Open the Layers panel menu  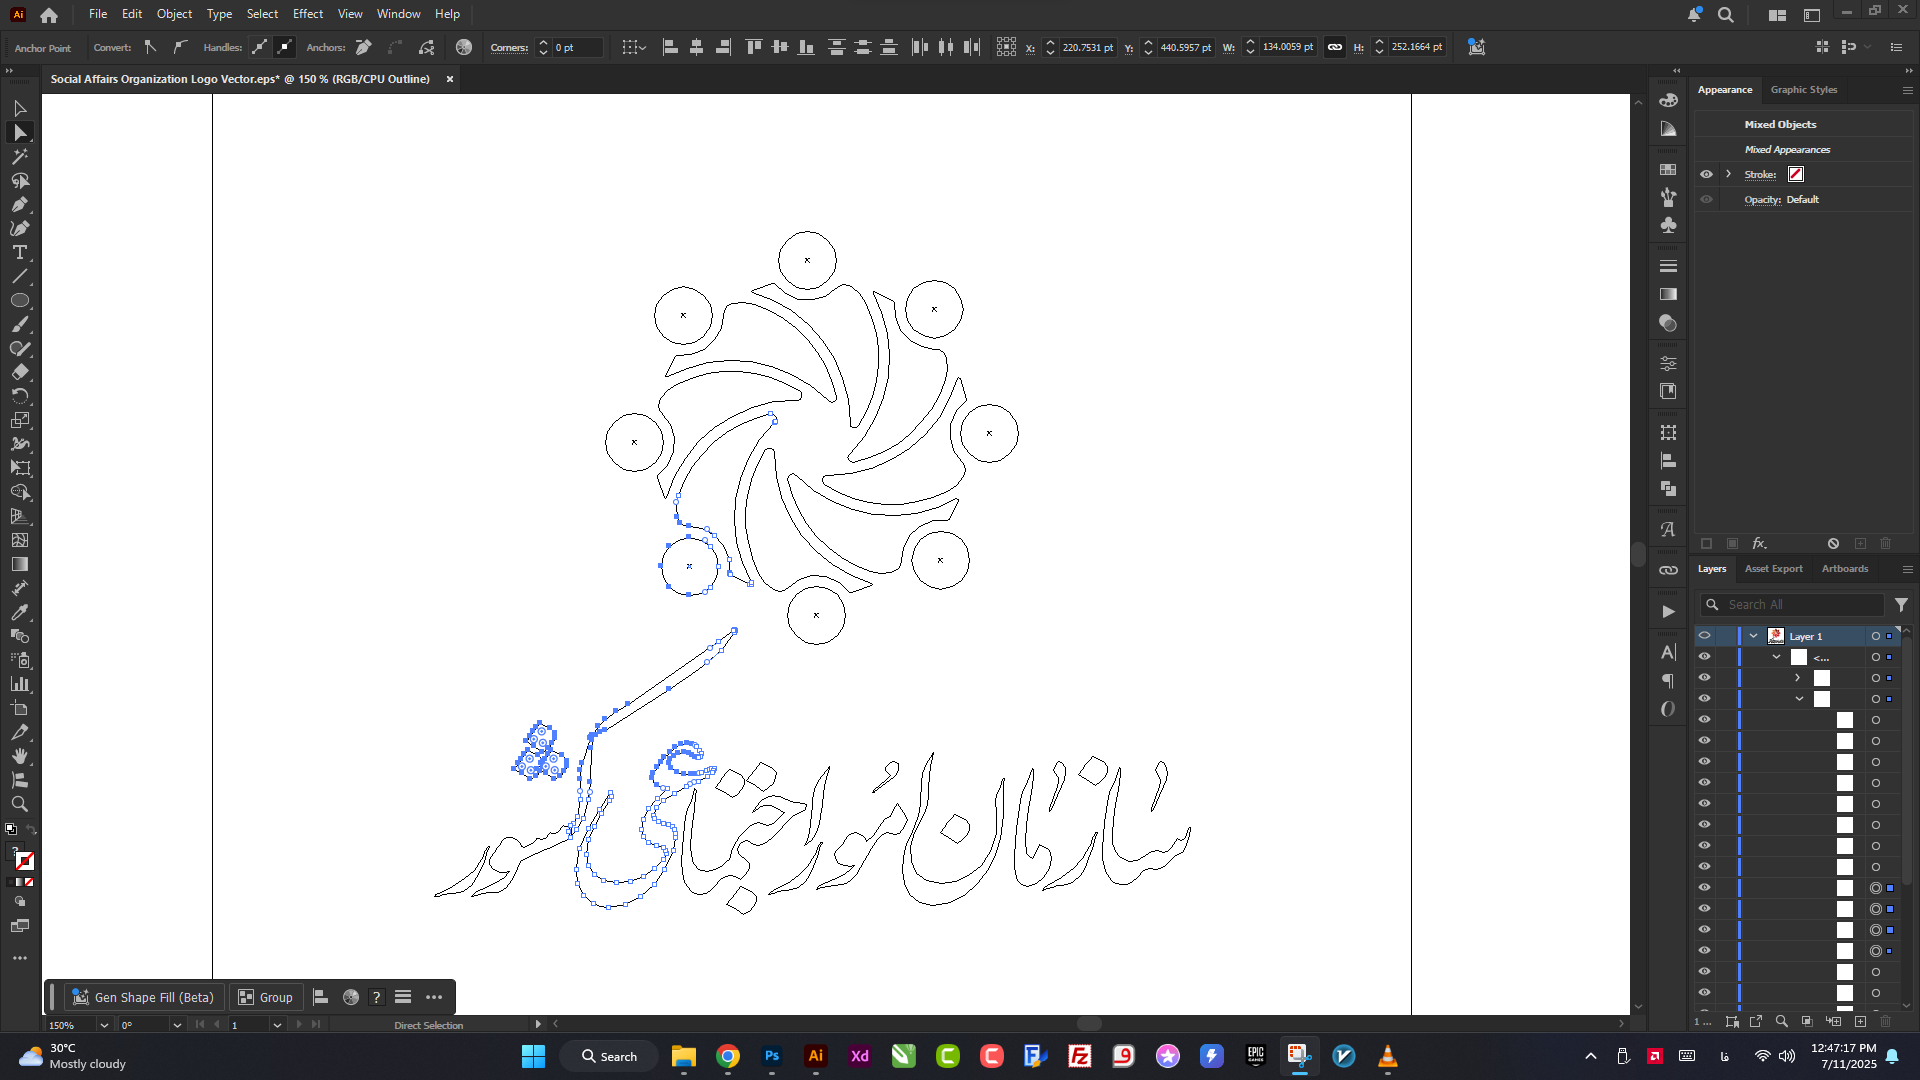point(1907,569)
